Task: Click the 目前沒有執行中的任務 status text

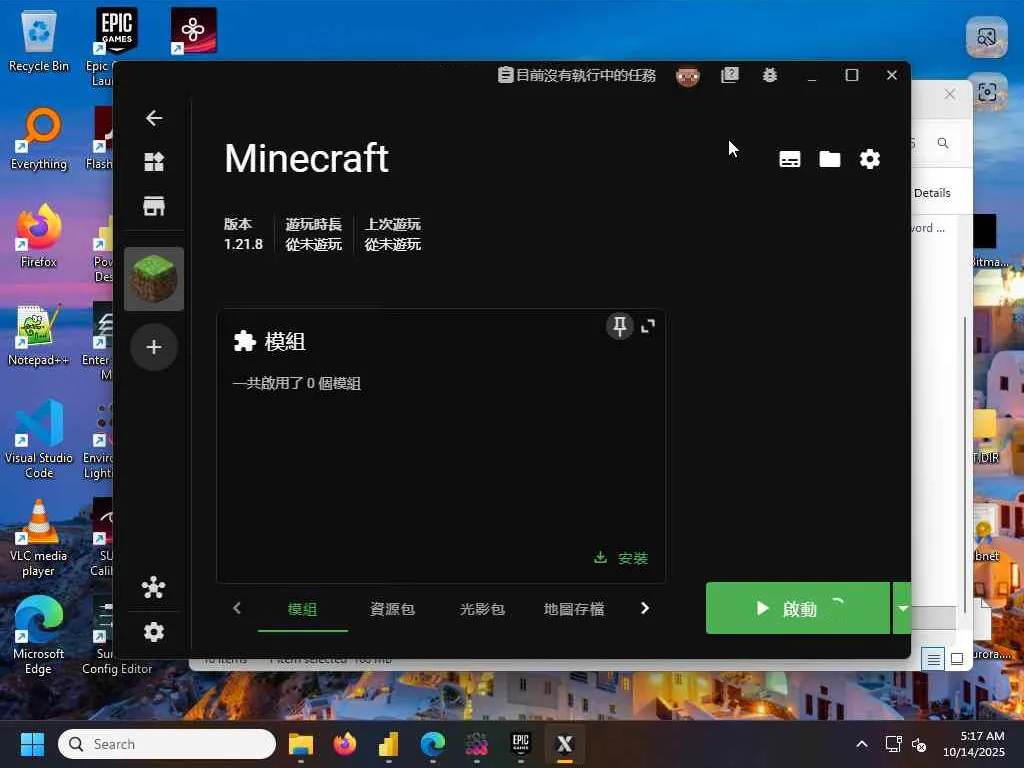Action: pyautogui.click(x=586, y=75)
